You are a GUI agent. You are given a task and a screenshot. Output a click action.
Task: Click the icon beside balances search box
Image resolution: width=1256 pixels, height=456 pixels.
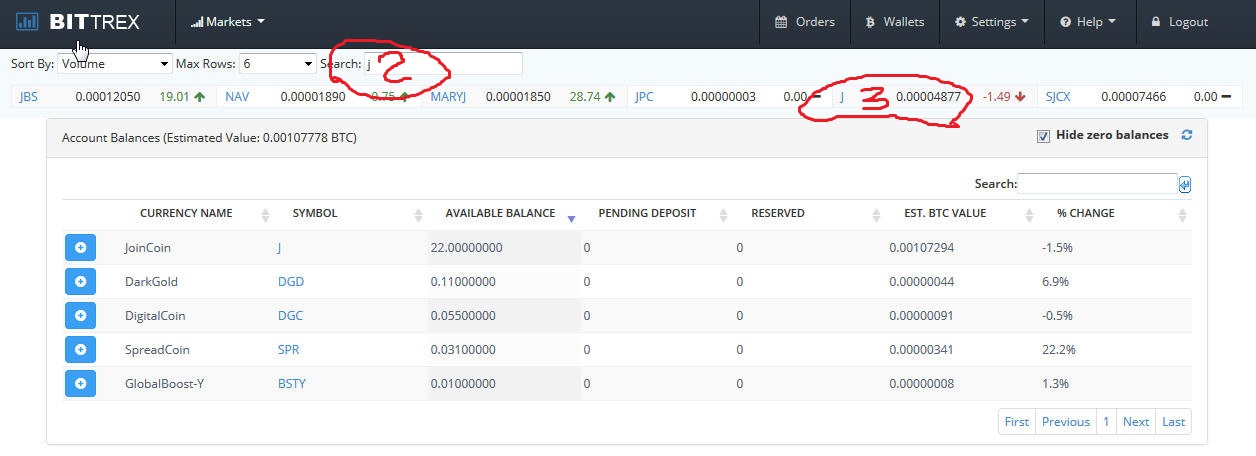(x=1185, y=184)
